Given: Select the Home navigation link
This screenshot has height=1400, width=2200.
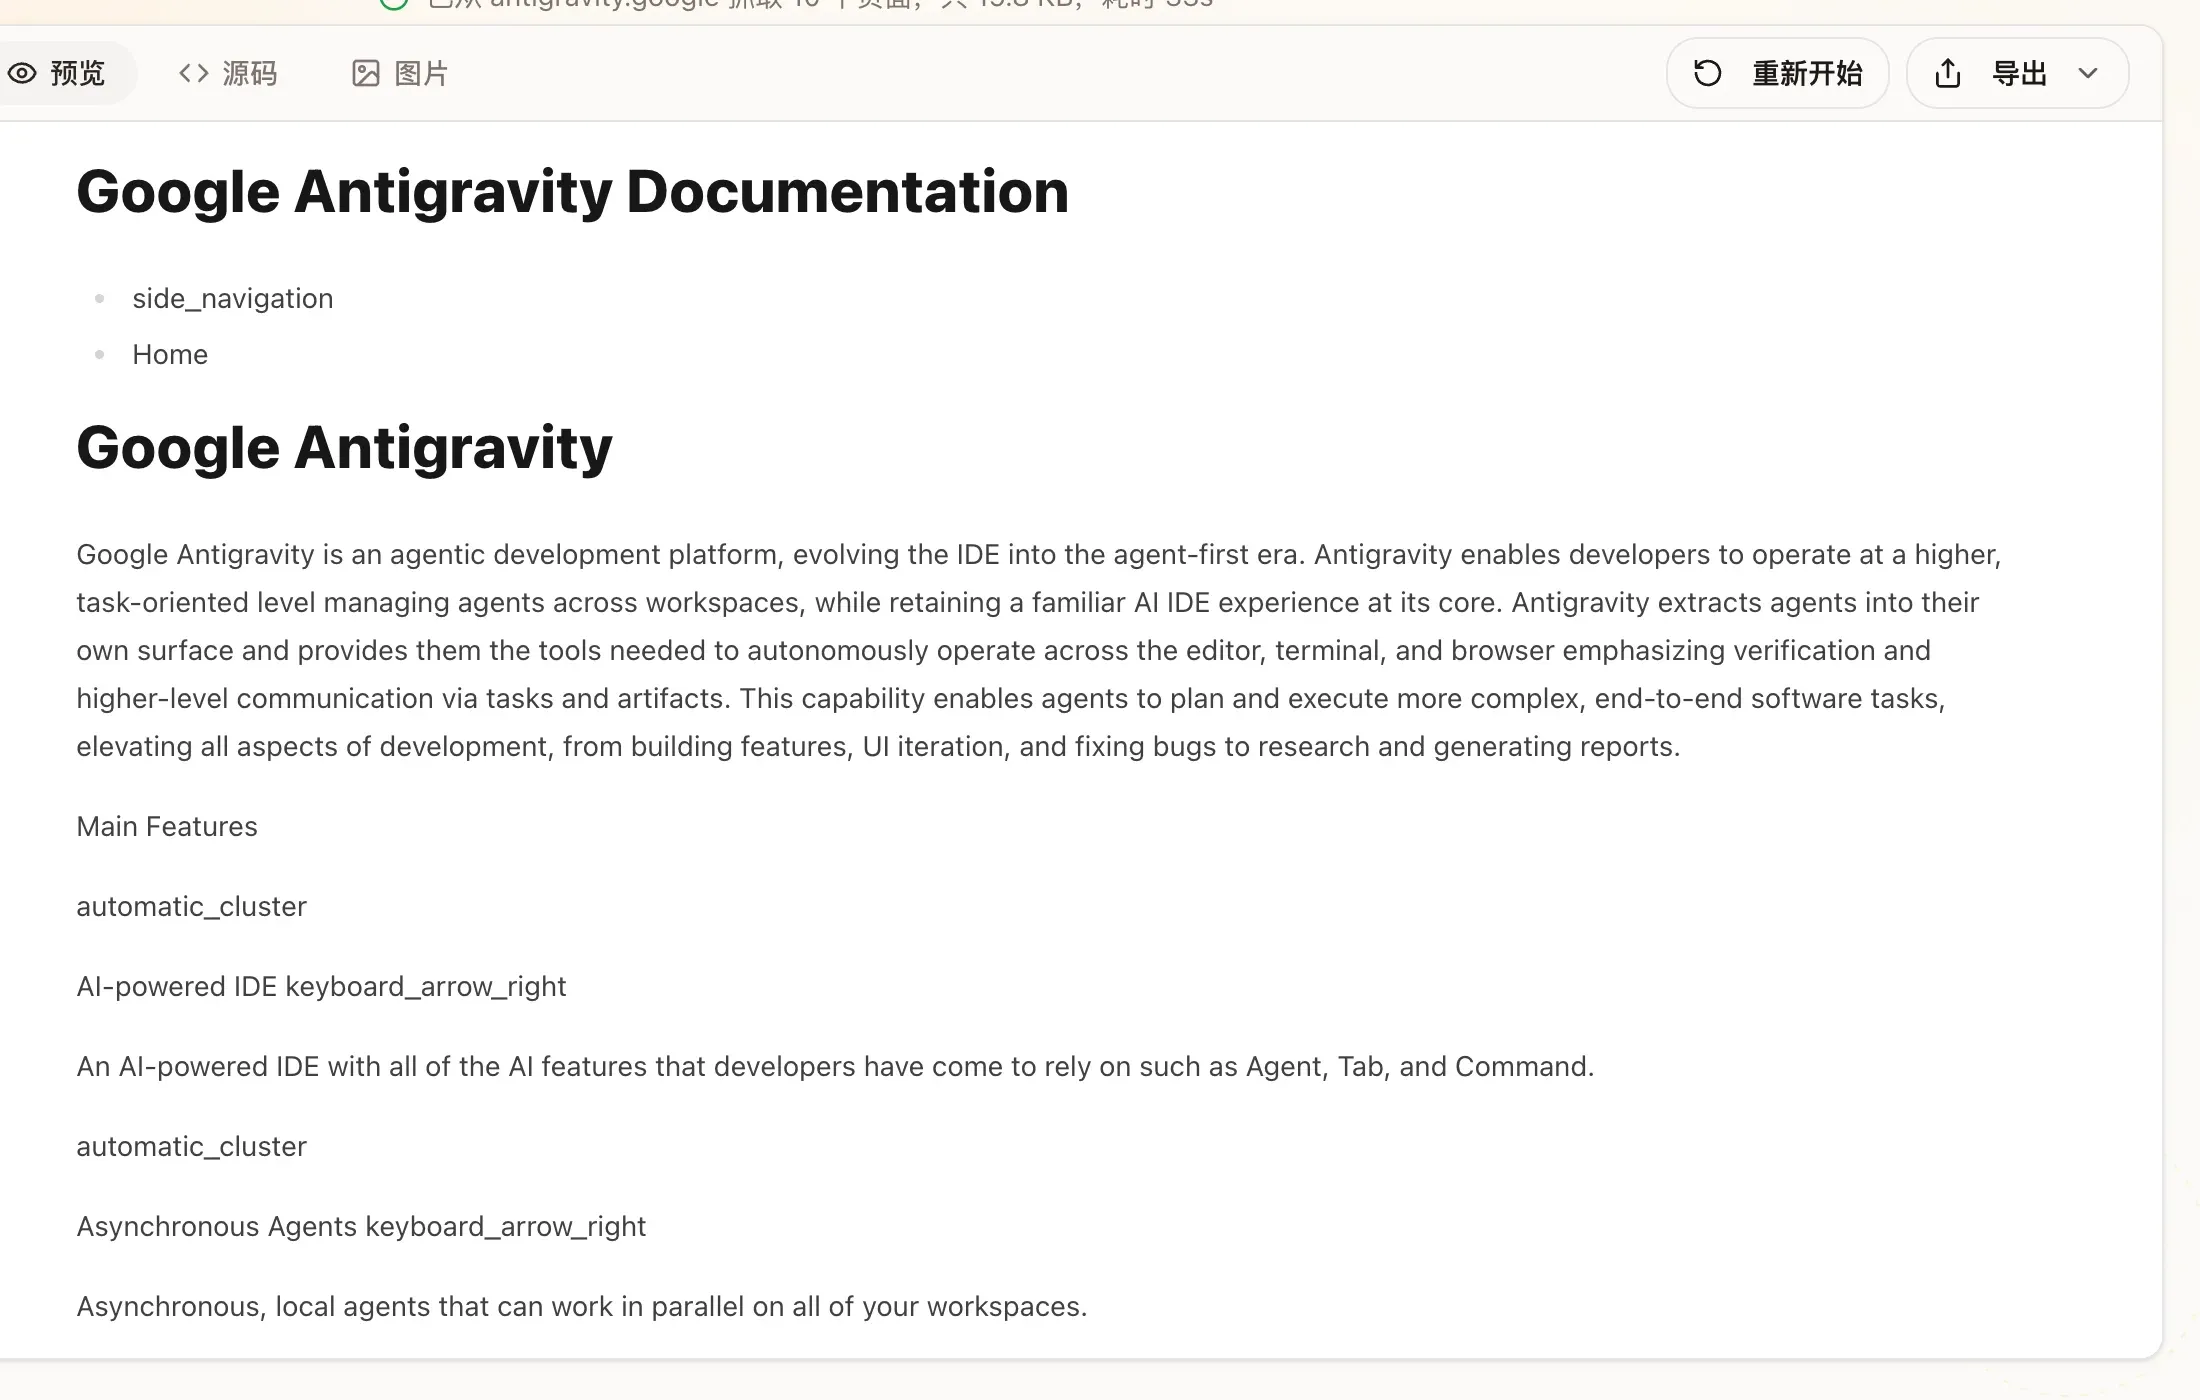Looking at the screenshot, I should [169, 354].
